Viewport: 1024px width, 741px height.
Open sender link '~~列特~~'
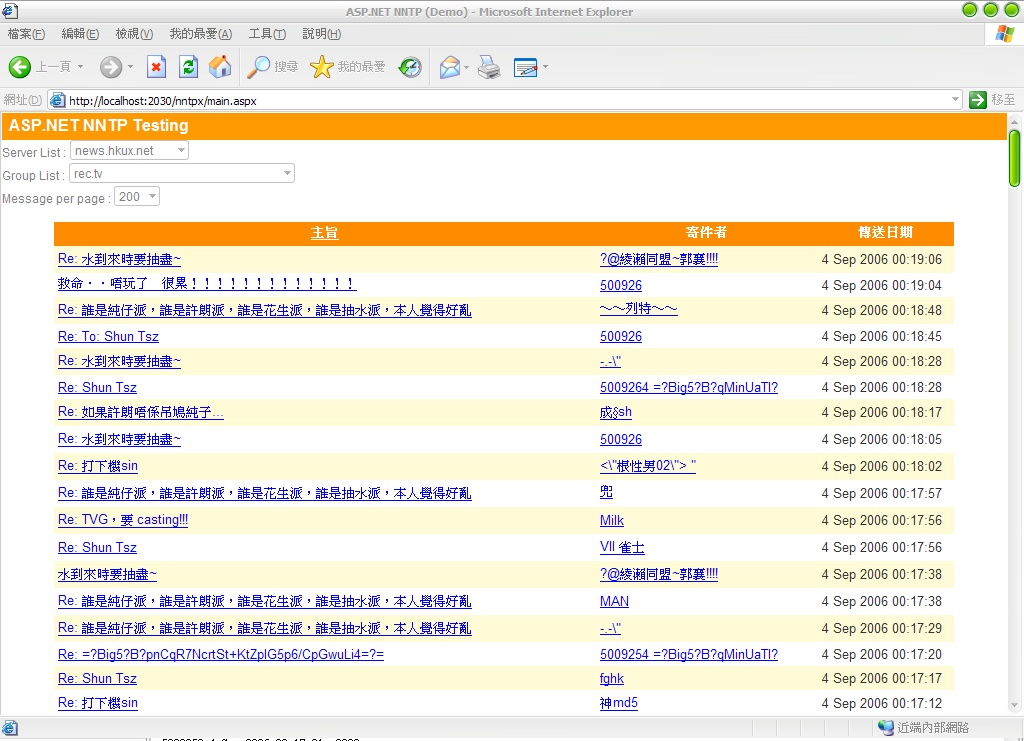(638, 309)
